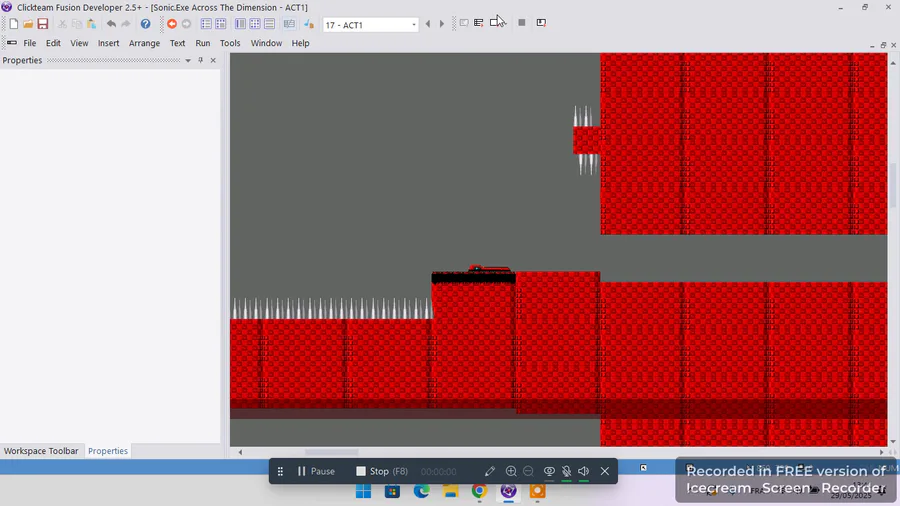Toggle the recorder webcam overlay
Screen dimensions: 900x506
click(x=549, y=471)
